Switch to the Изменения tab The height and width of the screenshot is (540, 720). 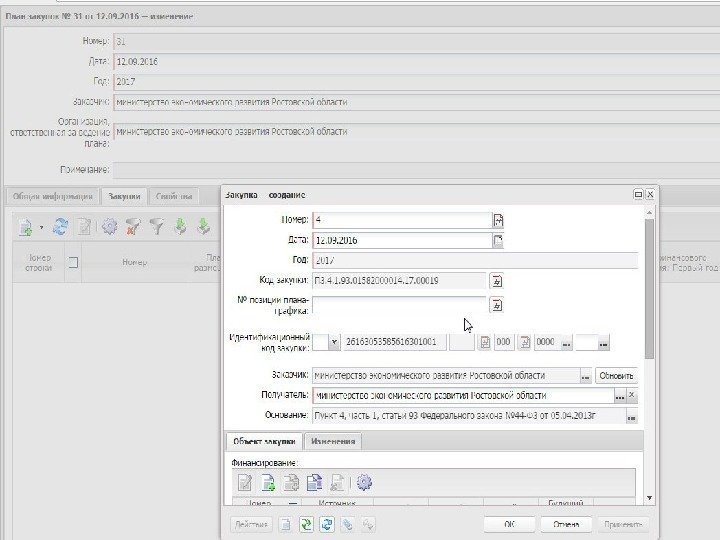click(333, 441)
